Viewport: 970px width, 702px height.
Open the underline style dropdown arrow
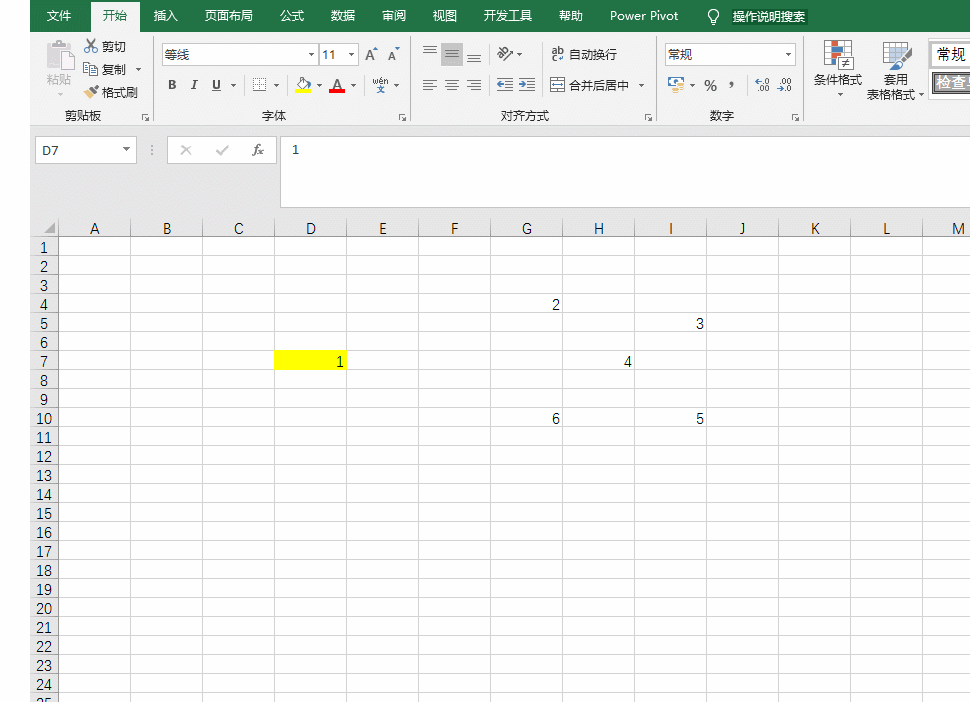[233, 85]
